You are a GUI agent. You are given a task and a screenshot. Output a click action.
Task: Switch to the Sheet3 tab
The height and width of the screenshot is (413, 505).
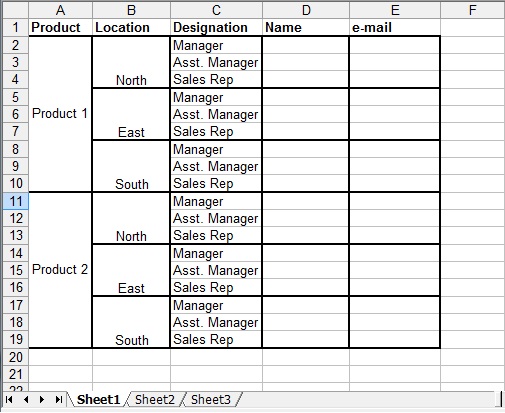pos(211,399)
